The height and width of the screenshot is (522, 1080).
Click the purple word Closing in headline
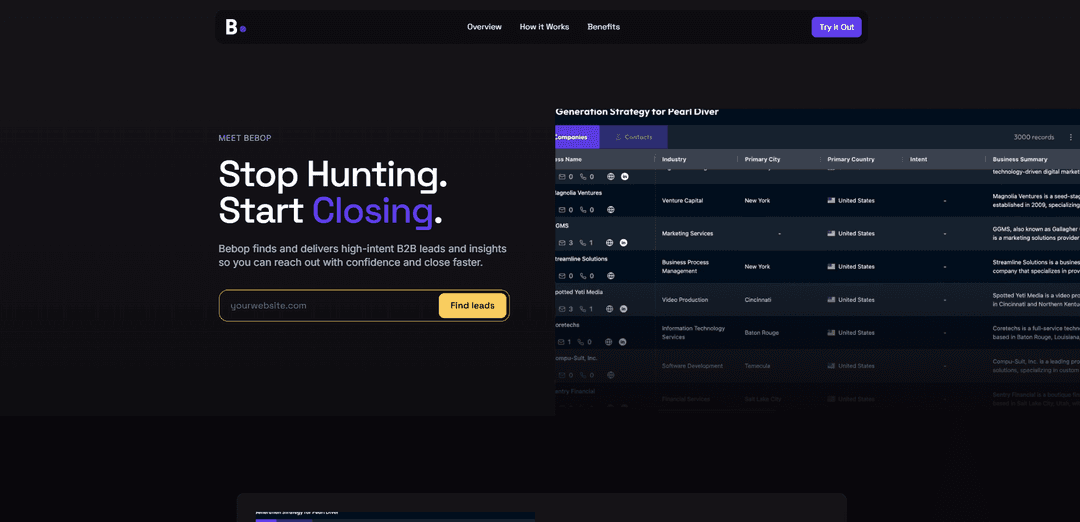coord(373,211)
